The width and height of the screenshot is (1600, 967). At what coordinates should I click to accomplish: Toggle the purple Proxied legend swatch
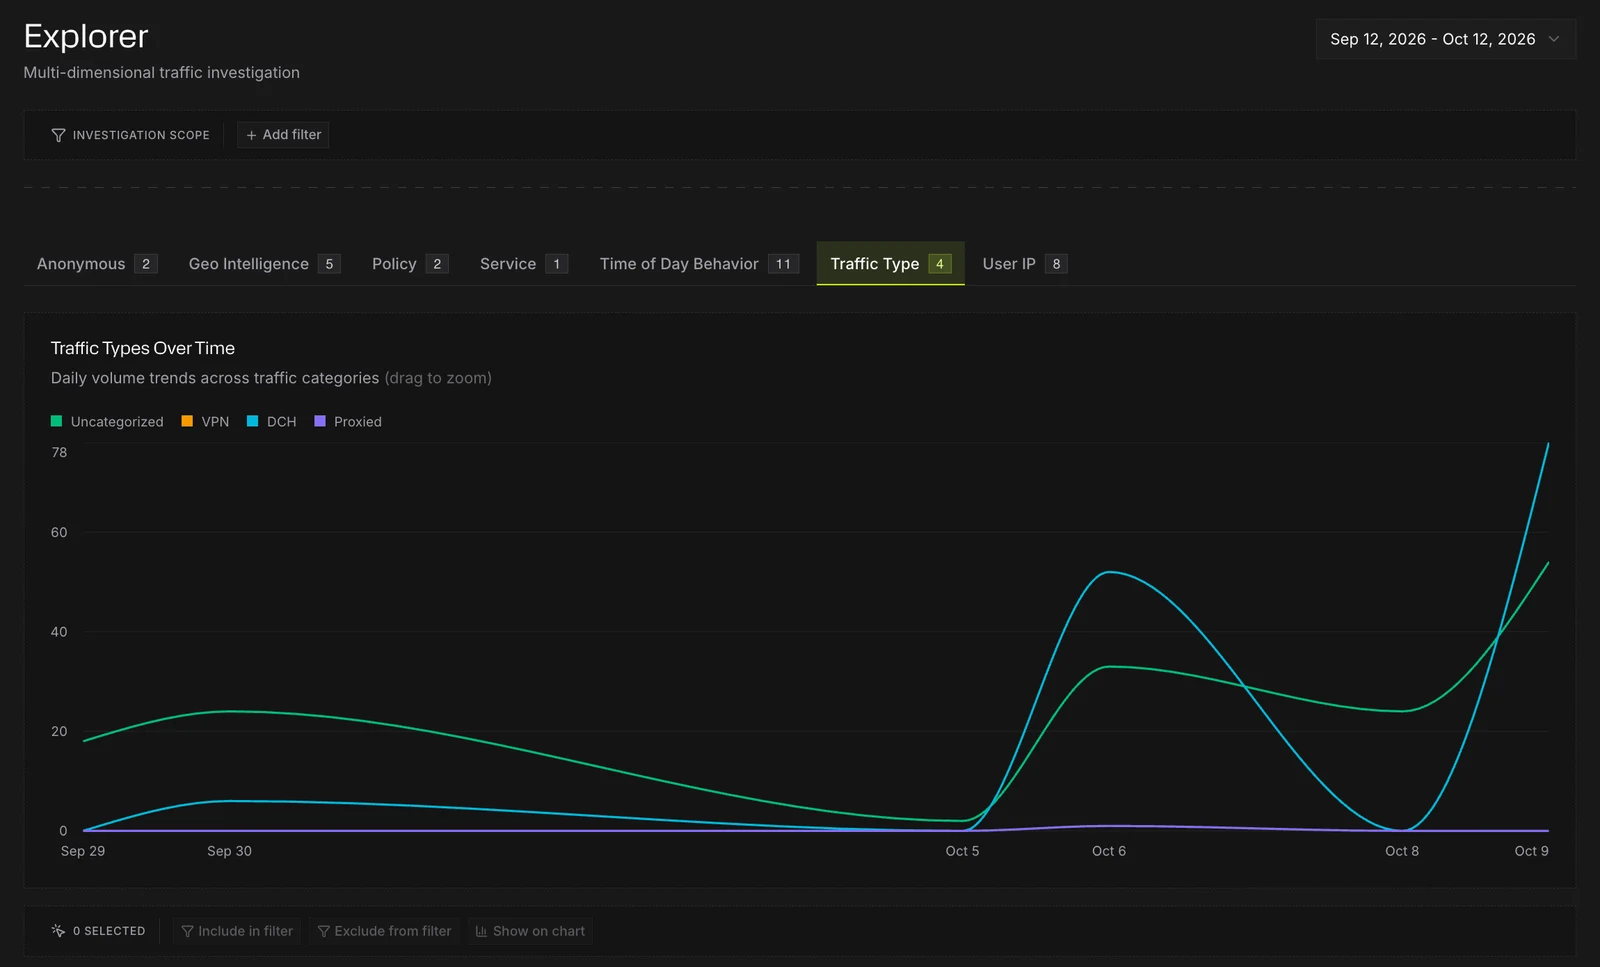coord(320,421)
